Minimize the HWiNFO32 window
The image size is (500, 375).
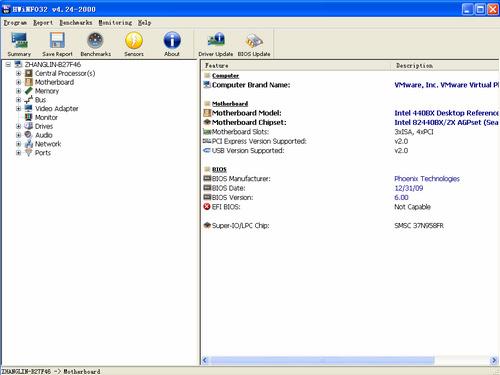click(x=467, y=9)
